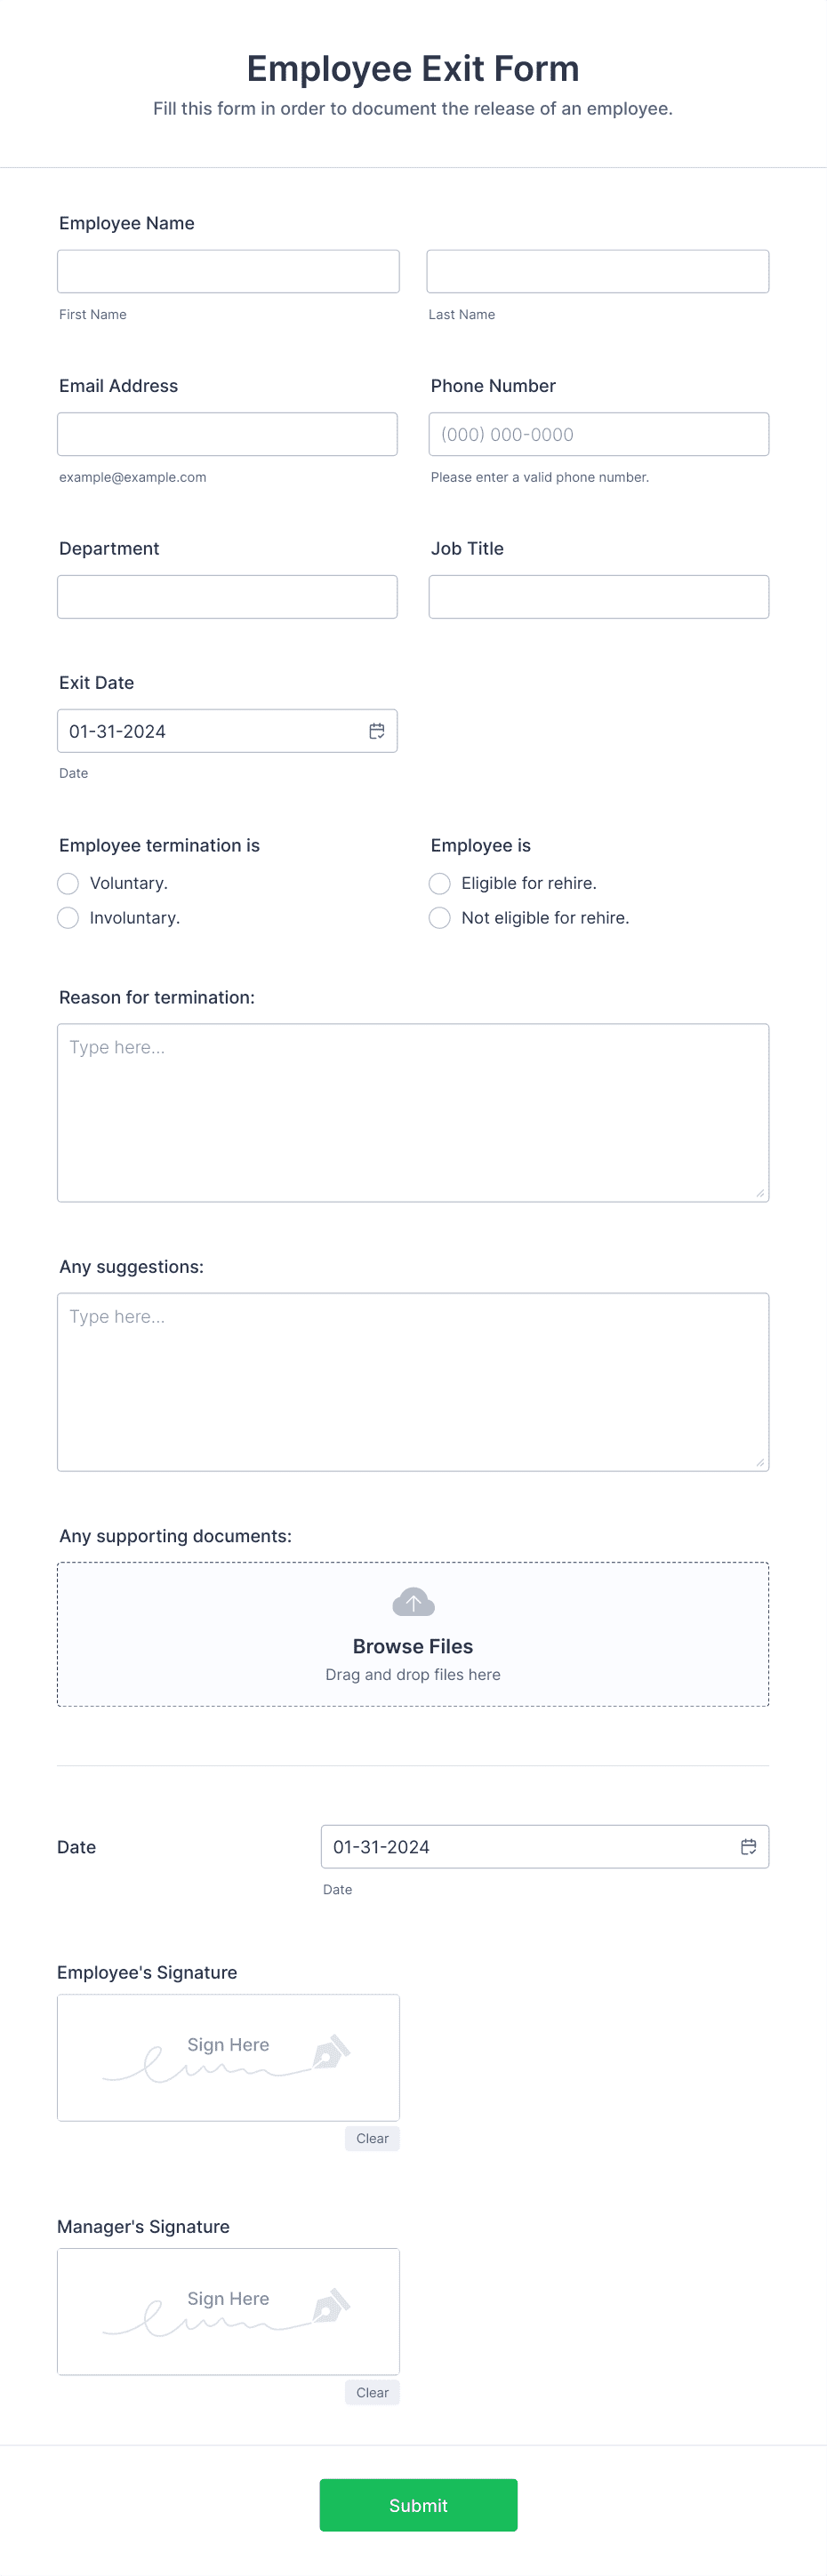827x2576 pixels.
Task: Submit the employee exit form
Action: (x=418, y=2504)
